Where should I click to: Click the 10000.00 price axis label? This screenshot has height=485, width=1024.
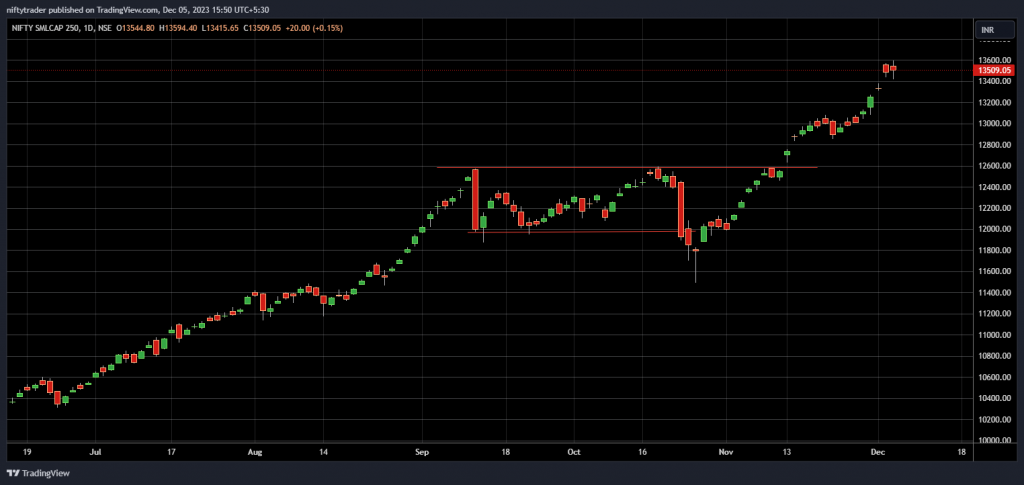tap(995, 441)
